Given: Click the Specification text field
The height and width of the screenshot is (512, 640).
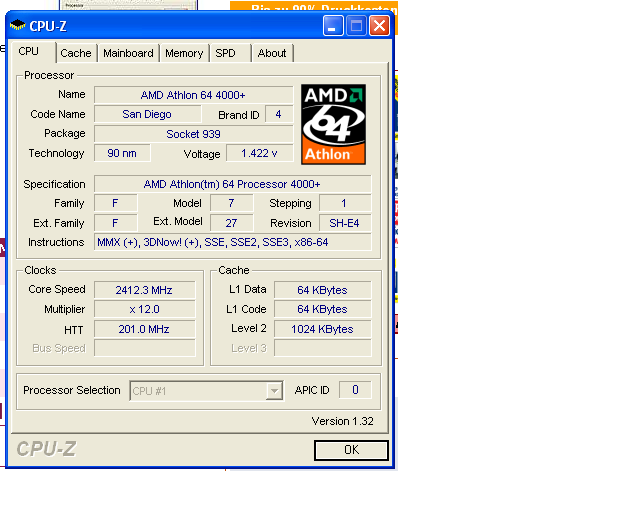Looking at the screenshot, I should point(232,184).
